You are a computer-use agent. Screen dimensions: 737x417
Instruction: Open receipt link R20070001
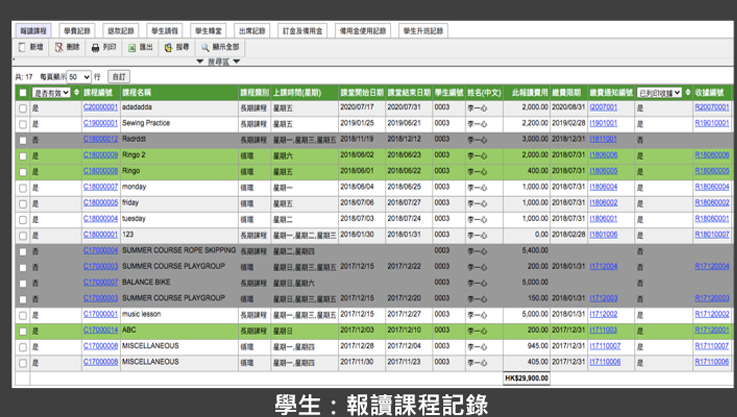tap(712, 108)
